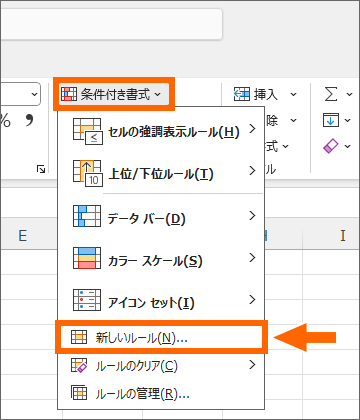Click the AutoSum sigma icon
The height and width of the screenshot is (420, 360).
tap(331, 94)
